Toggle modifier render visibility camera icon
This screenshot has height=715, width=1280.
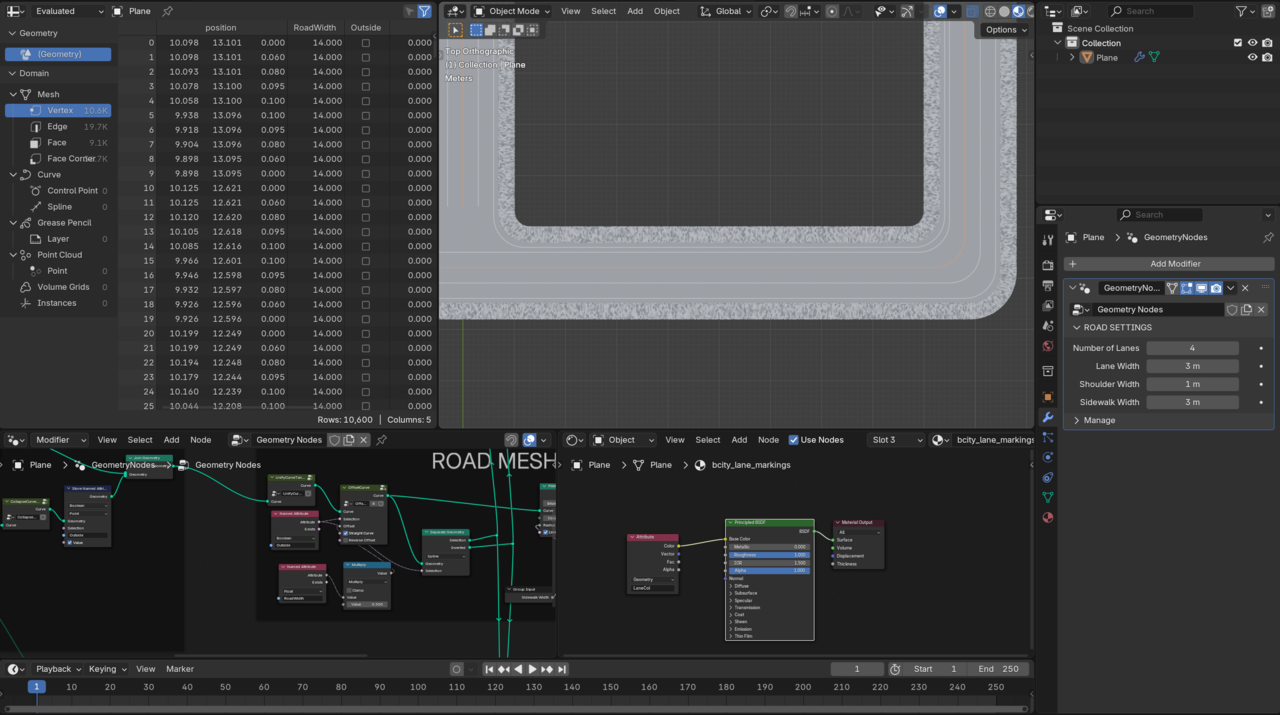(x=1216, y=288)
